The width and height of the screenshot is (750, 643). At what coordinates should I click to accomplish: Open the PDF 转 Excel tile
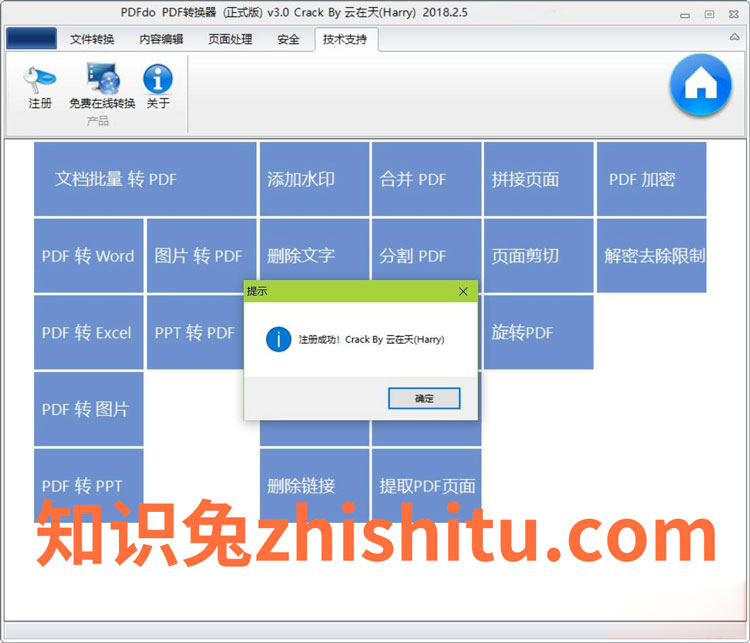88,332
